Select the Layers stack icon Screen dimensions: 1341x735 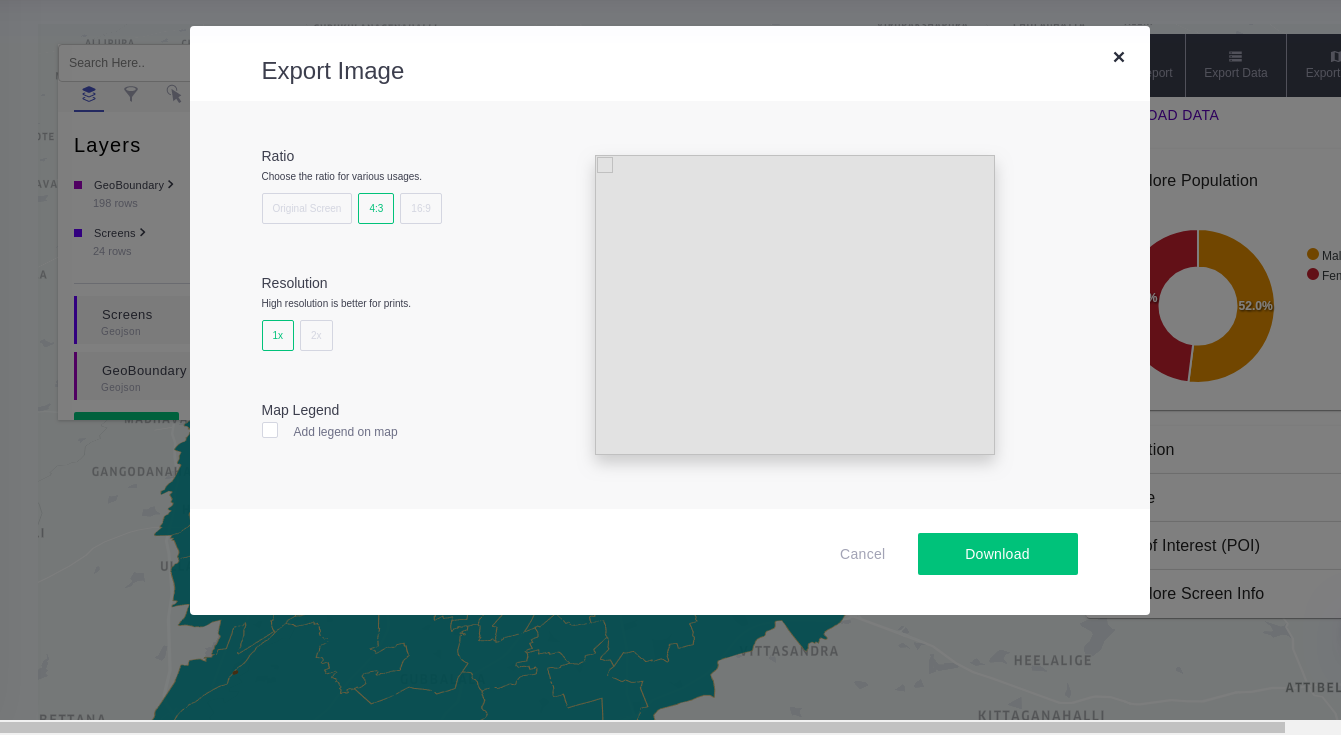[88, 96]
